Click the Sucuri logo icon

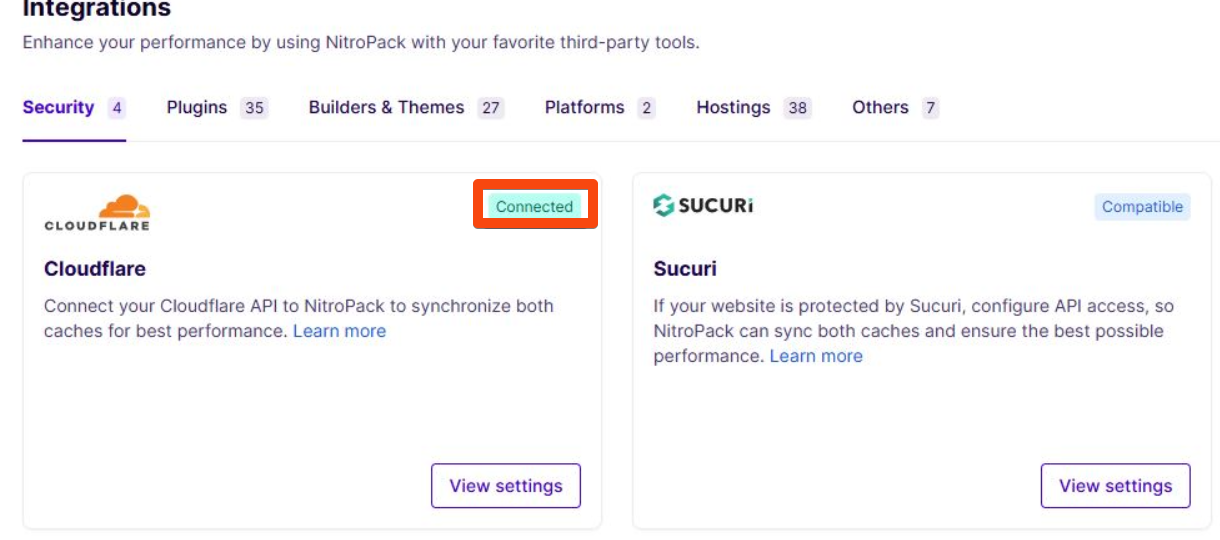[703, 206]
